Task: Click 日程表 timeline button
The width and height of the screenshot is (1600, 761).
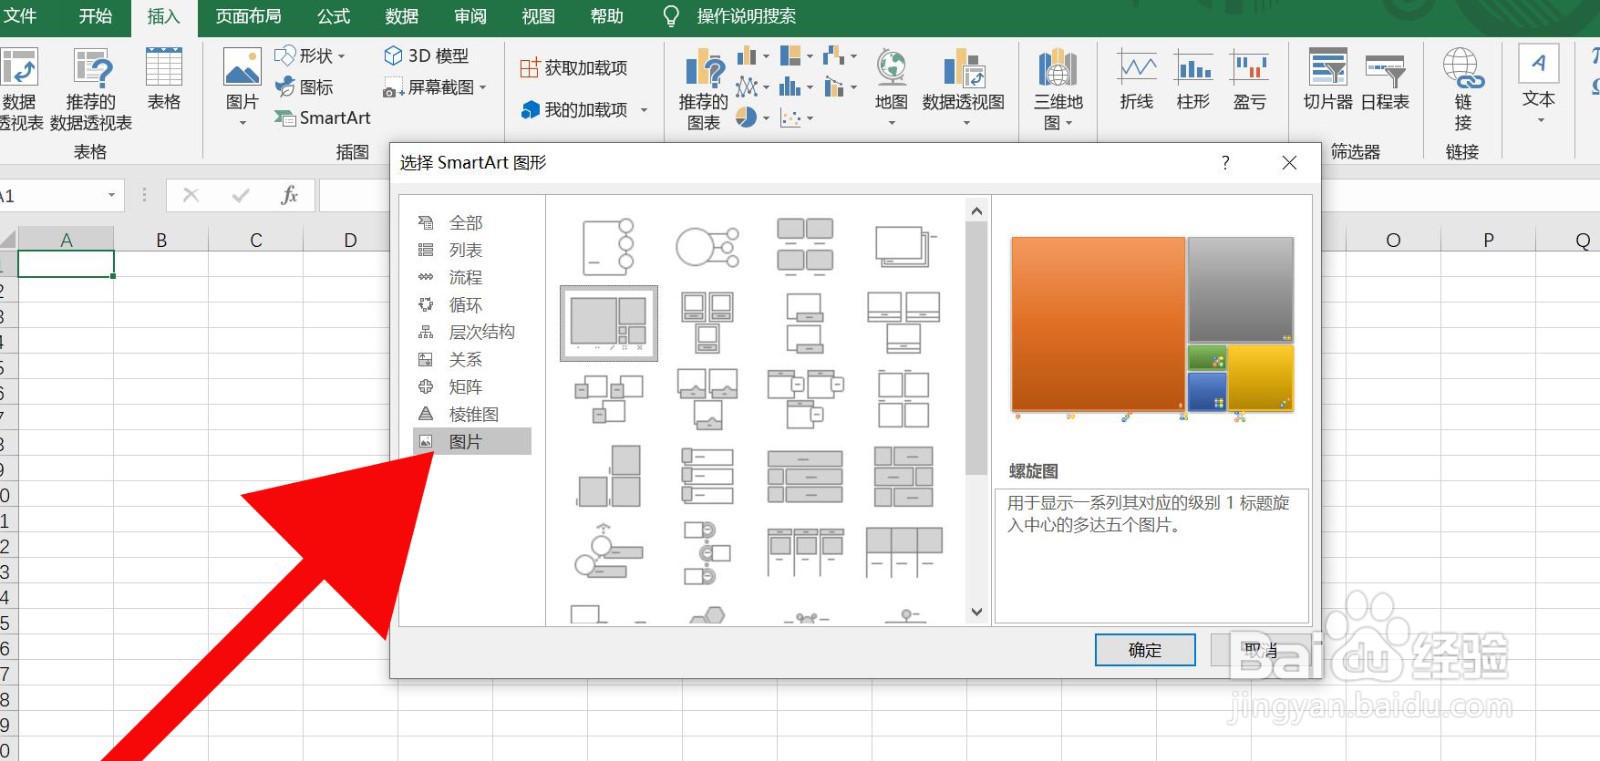Action: (1385, 80)
